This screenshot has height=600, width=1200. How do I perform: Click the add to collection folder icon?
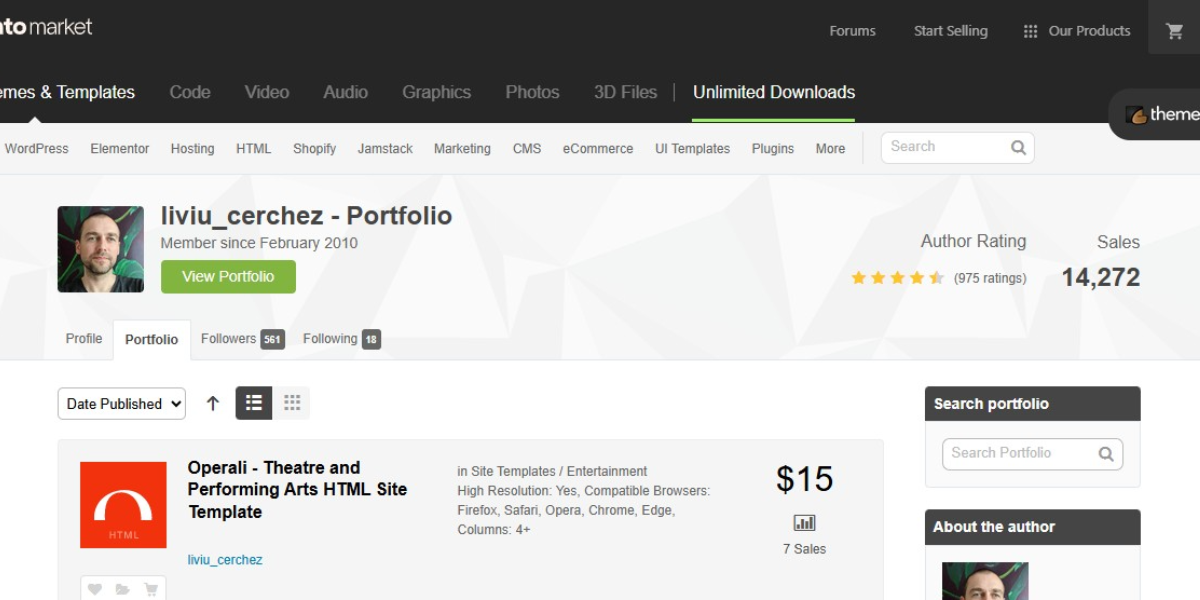click(123, 589)
